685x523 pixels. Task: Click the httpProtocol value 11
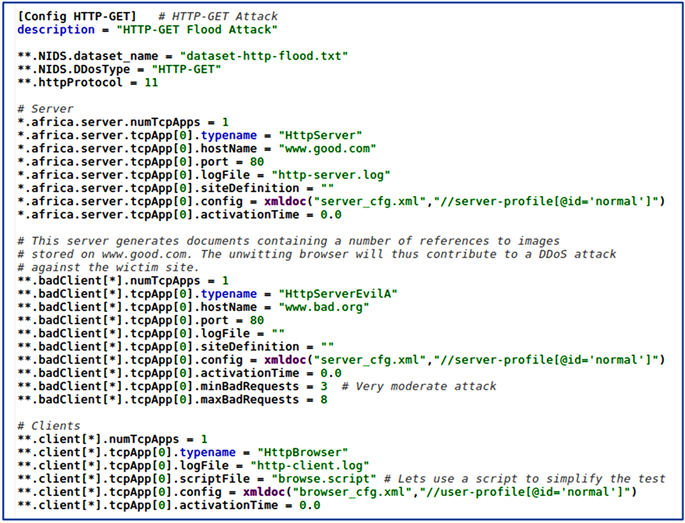[x=151, y=83]
